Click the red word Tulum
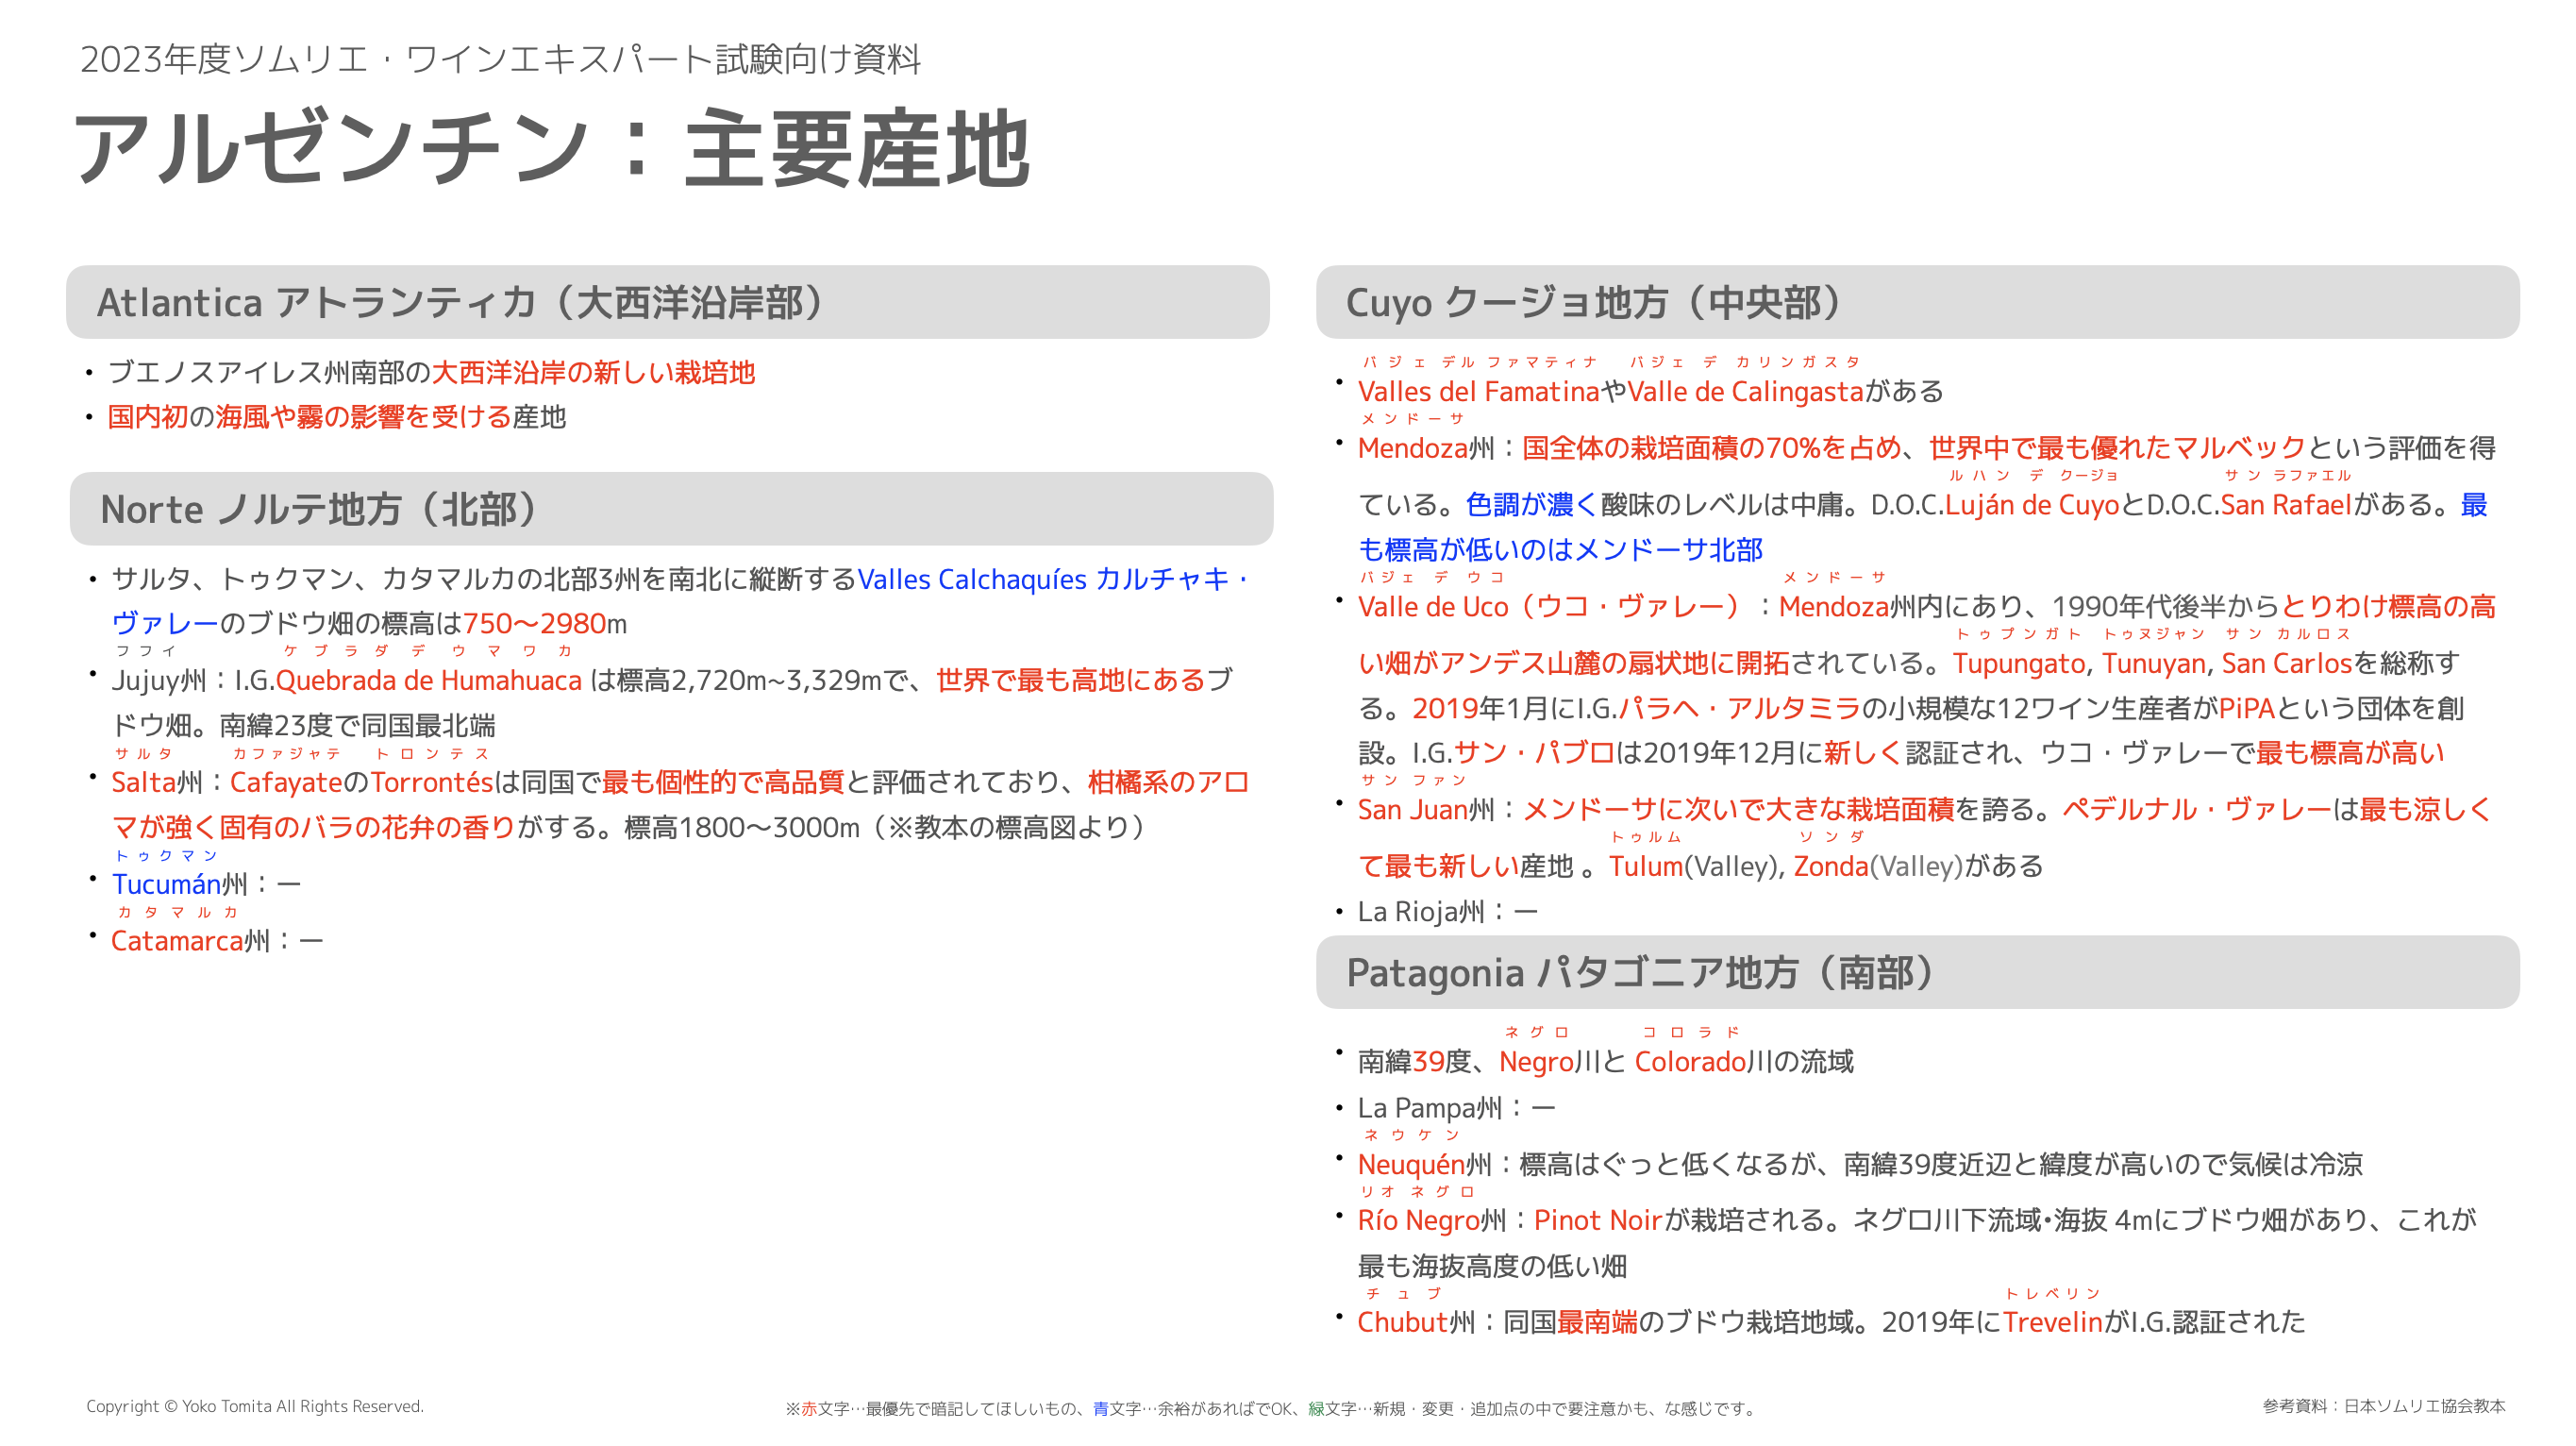 [1646, 867]
